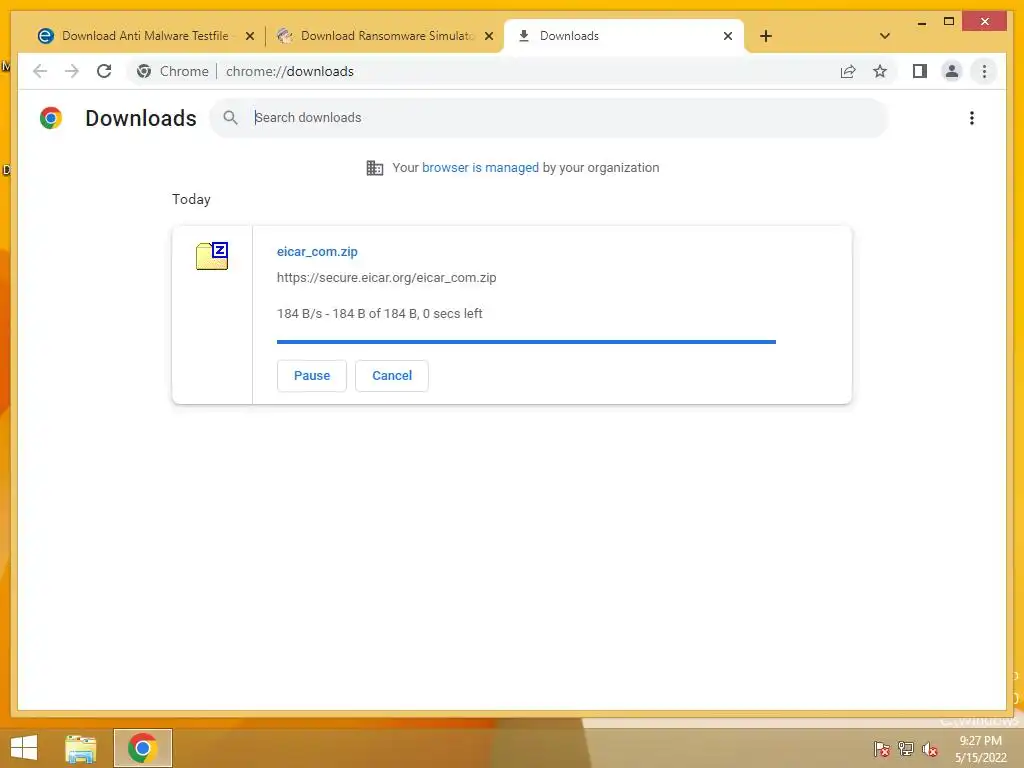The height and width of the screenshot is (768, 1024).
Task: Click the 184 B/s download status text
Action: (379, 313)
